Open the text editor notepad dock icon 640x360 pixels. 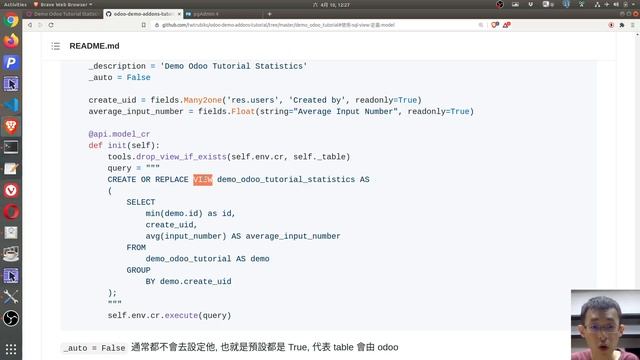[x=11, y=169]
